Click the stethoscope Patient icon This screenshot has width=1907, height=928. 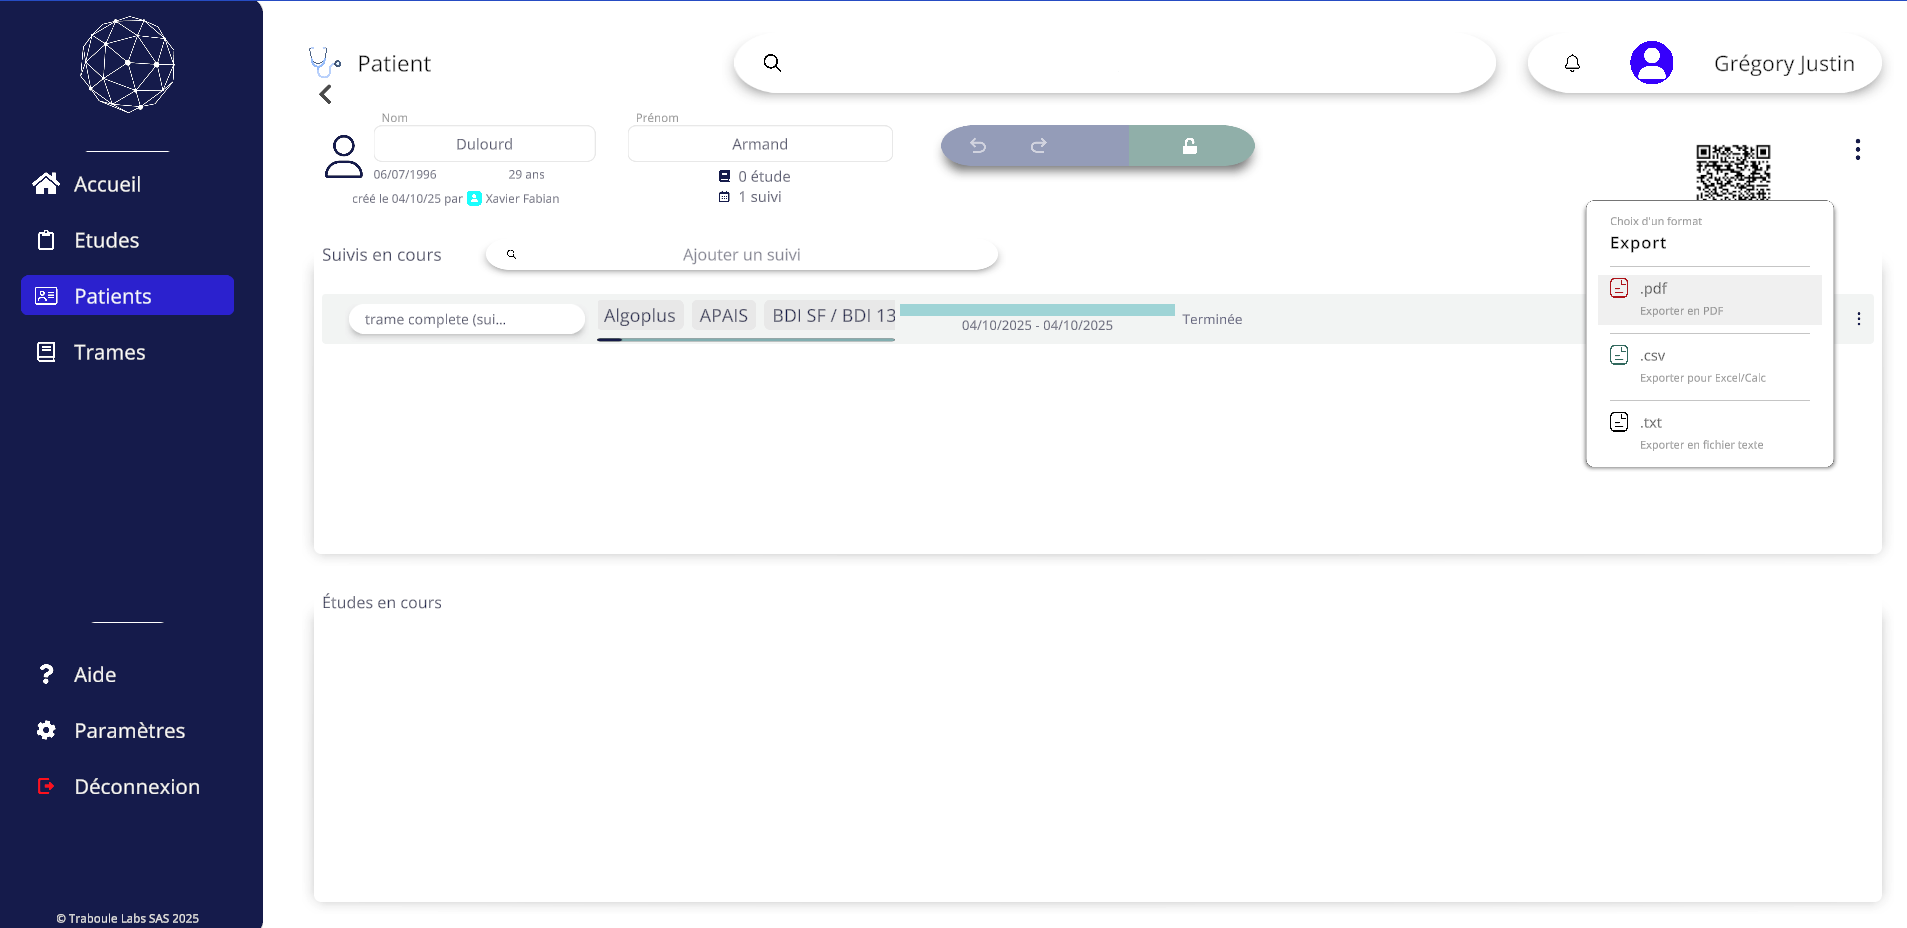pyautogui.click(x=324, y=62)
